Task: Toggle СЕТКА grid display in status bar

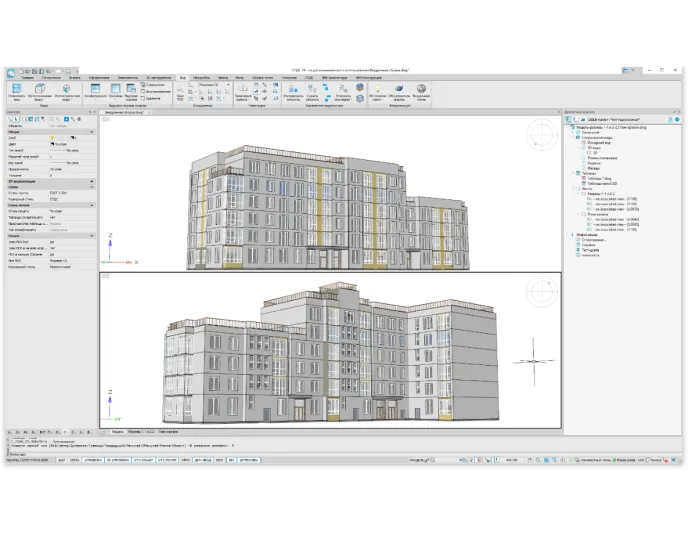Action: pyautogui.click(x=74, y=460)
